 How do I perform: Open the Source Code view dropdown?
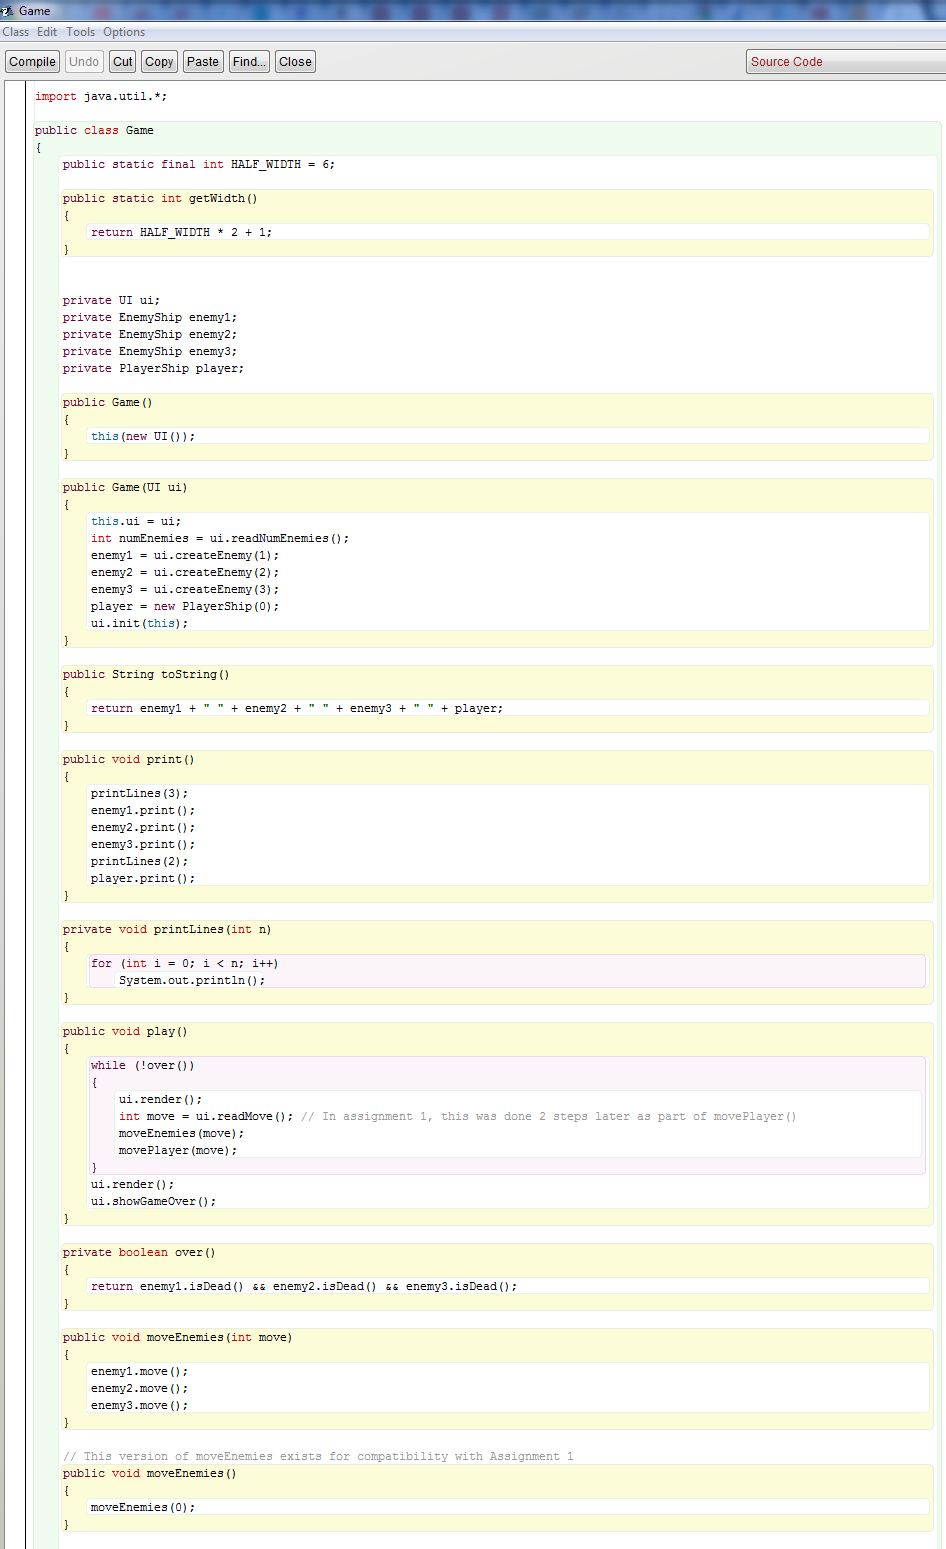[843, 61]
